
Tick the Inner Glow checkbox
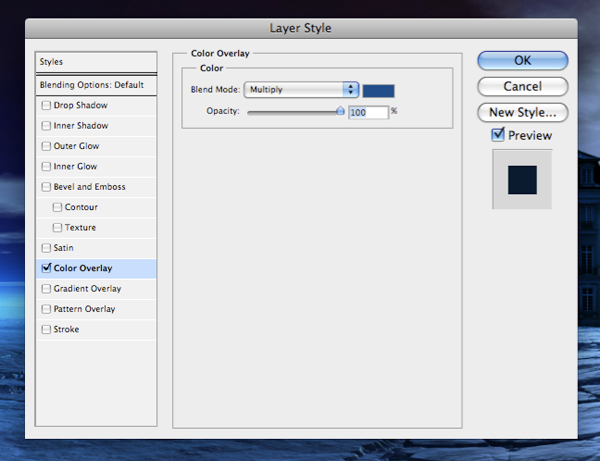tap(46, 166)
